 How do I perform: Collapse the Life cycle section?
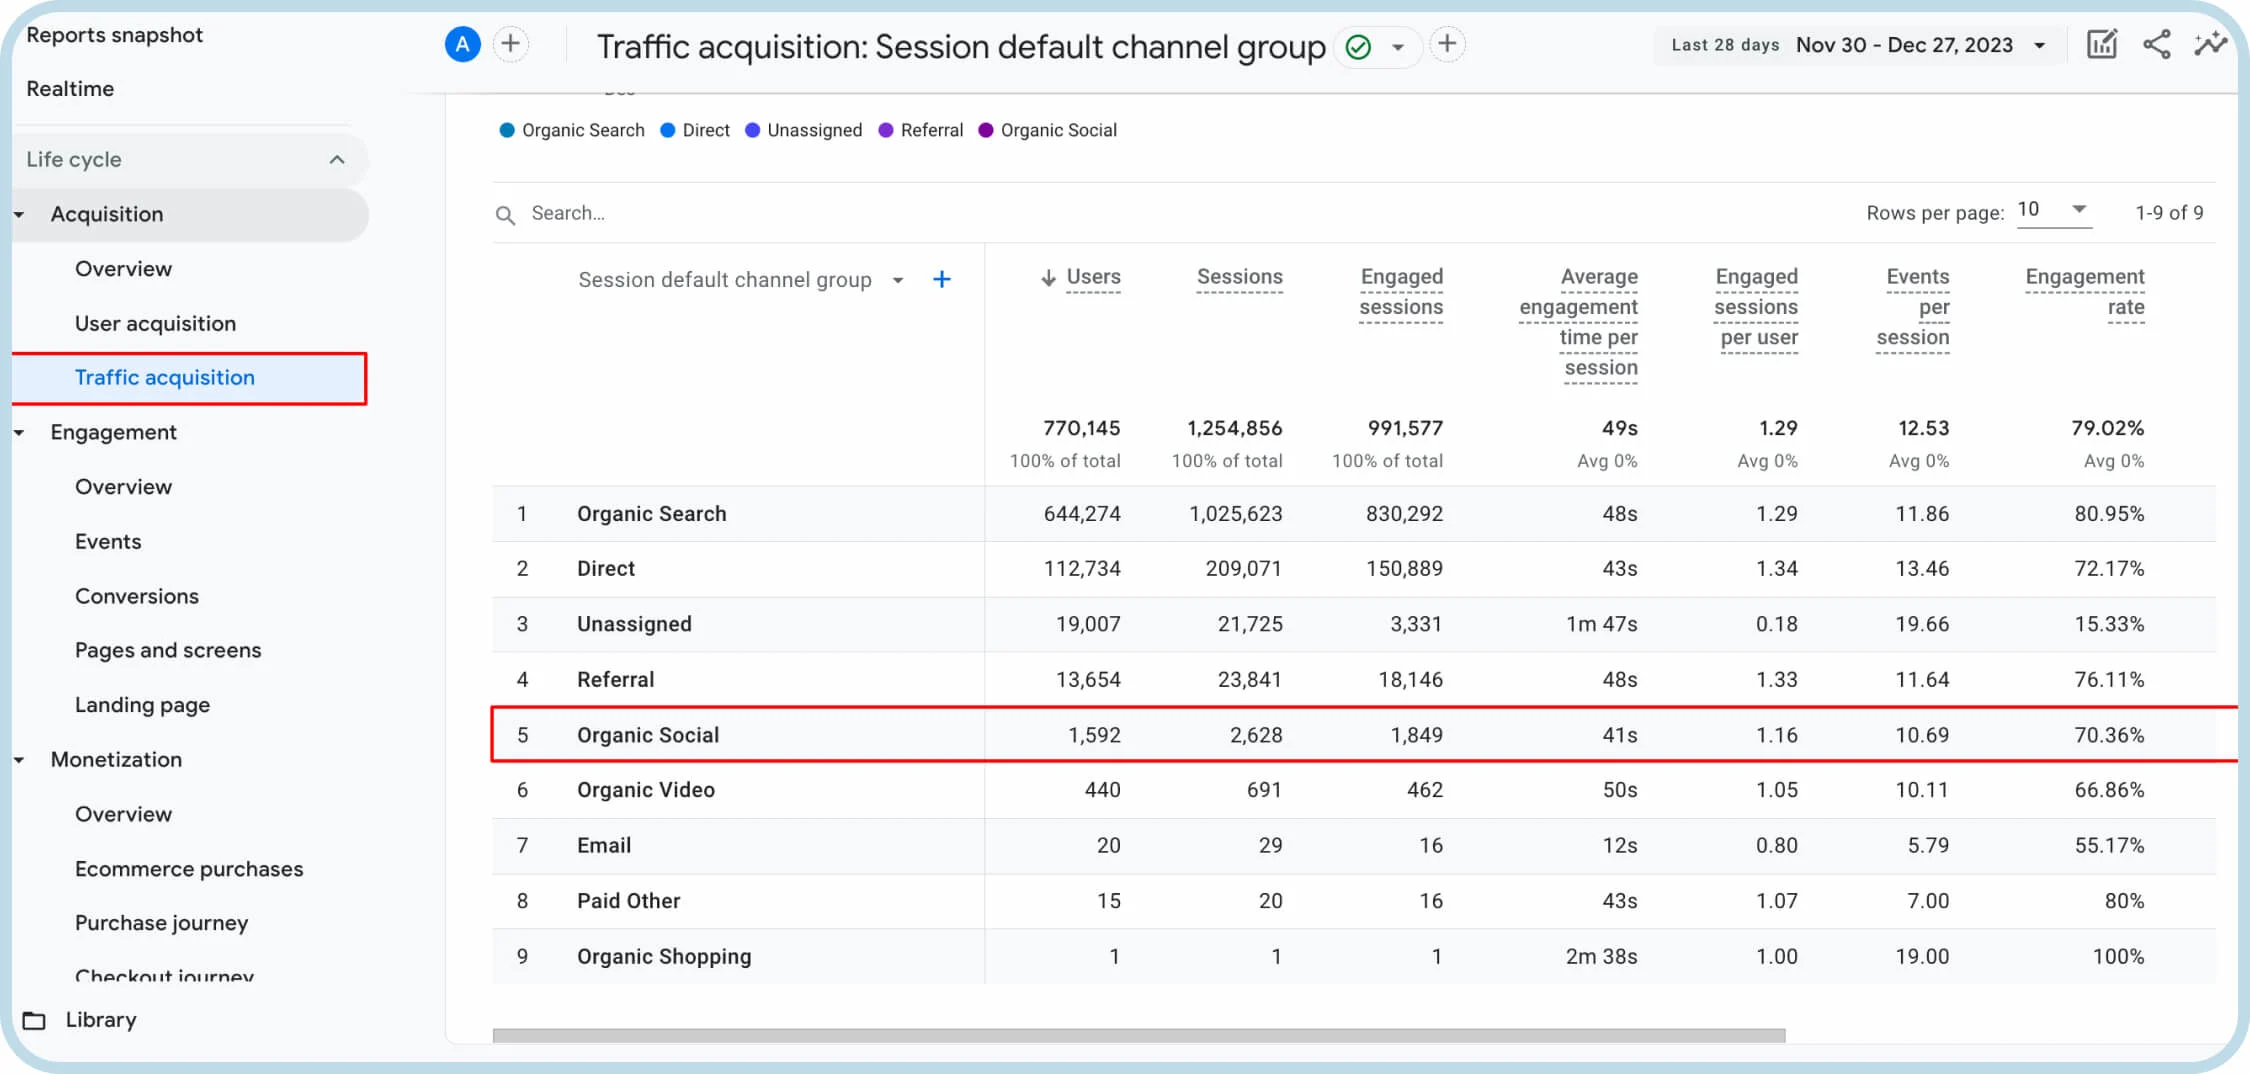337,160
